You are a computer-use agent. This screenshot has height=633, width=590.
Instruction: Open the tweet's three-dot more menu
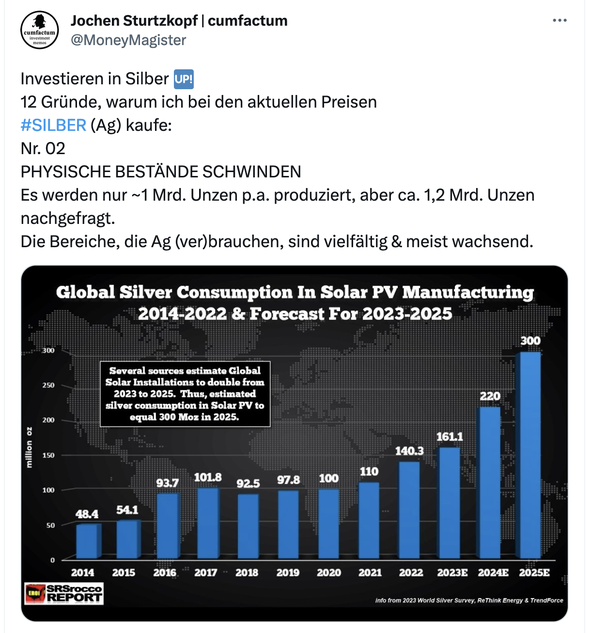coord(559,21)
